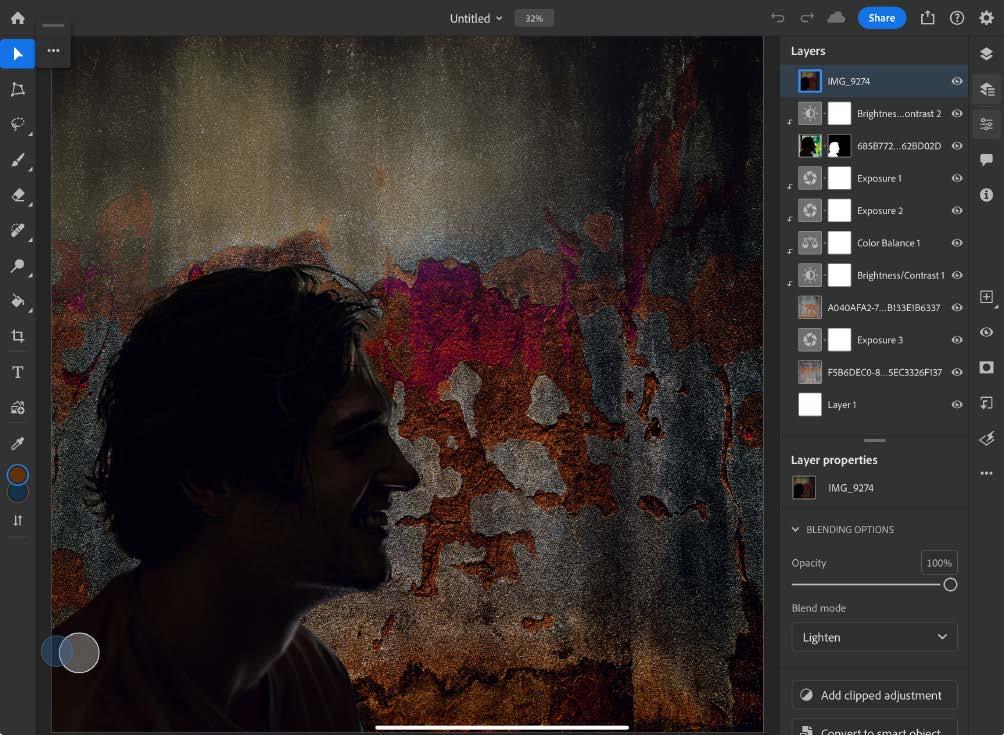Select Layer 1 thumbnail
This screenshot has height=735, width=1004.
coord(809,405)
